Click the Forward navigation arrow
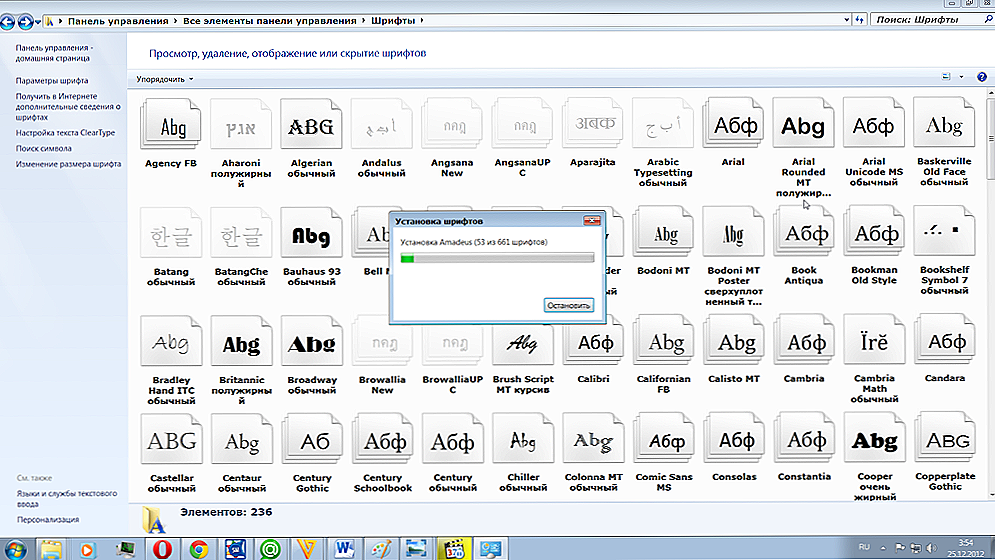Screen dimensions: 995x560 click(x=25, y=22)
